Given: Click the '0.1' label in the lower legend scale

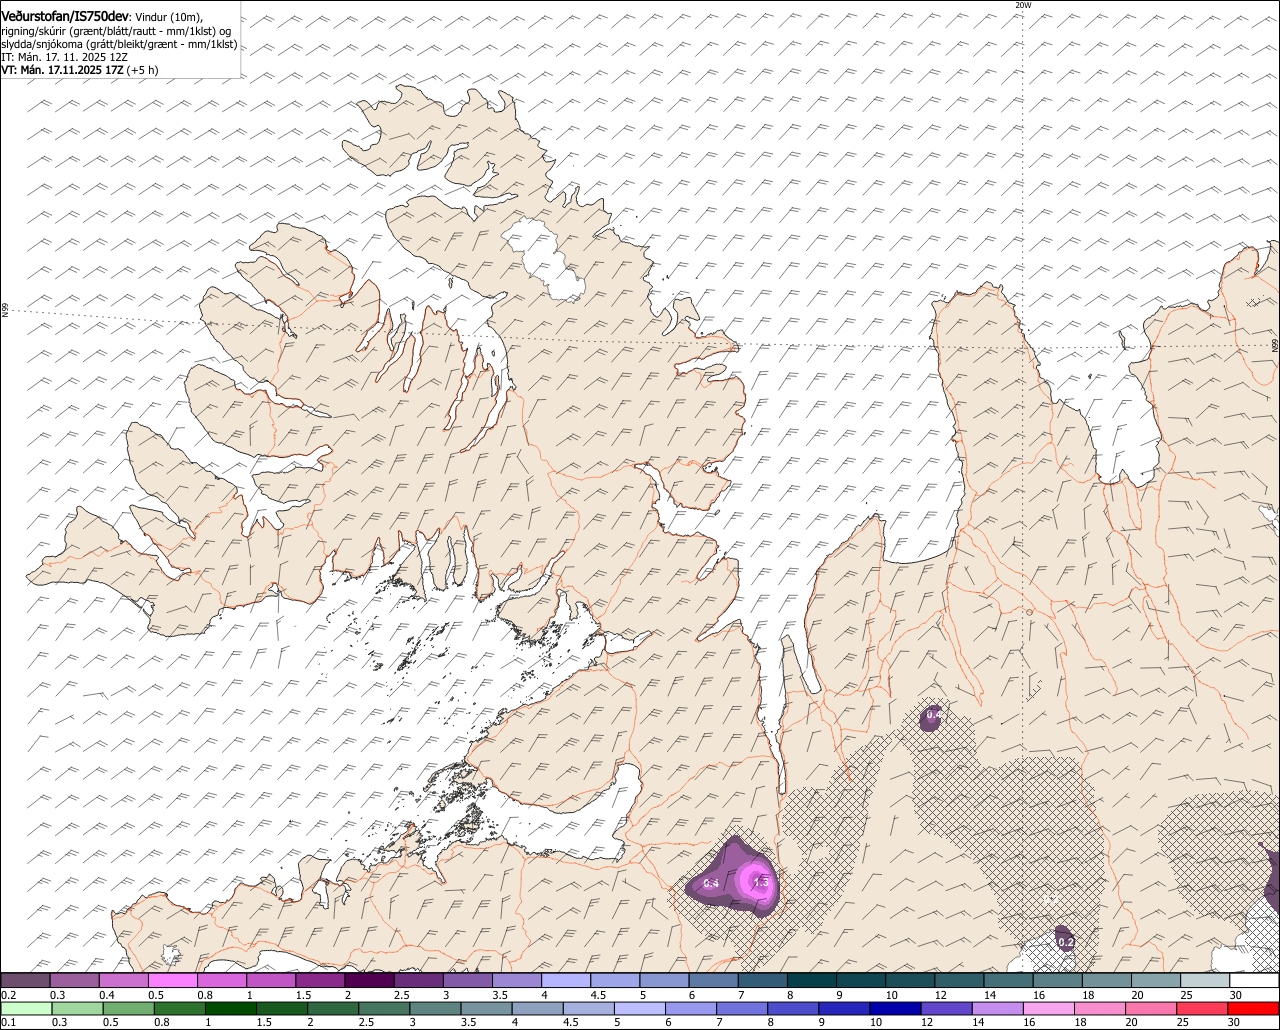Looking at the screenshot, I should (x=7, y=1022).
